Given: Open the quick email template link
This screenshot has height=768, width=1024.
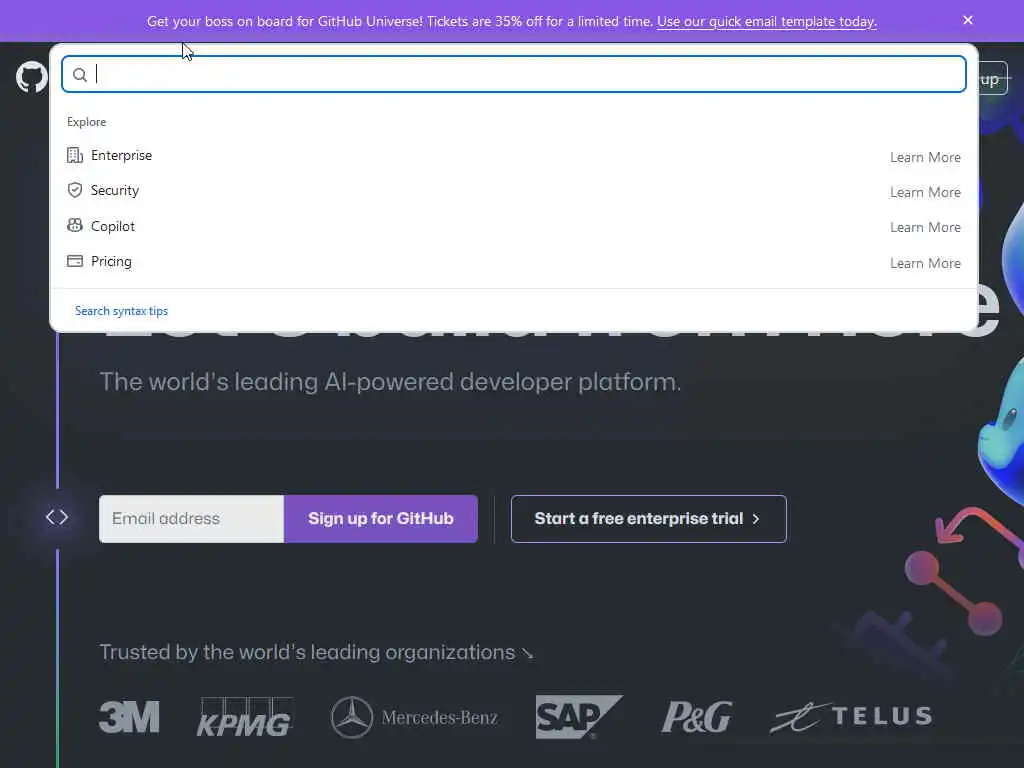Looking at the screenshot, I should [x=767, y=22].
